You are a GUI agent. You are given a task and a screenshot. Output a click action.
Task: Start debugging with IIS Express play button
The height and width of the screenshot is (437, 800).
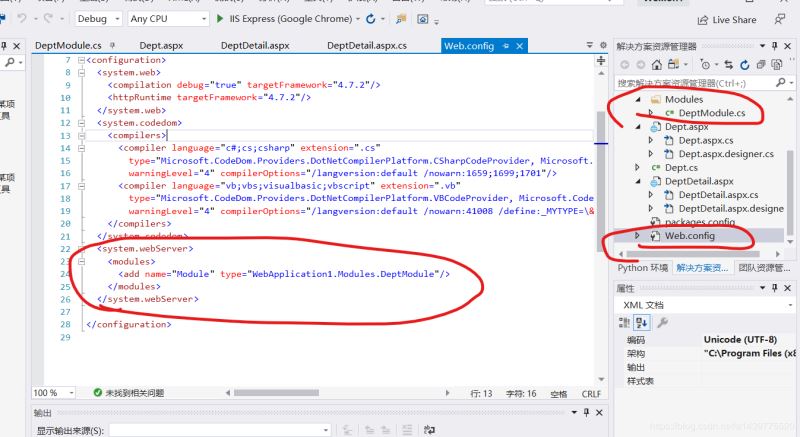[220, 19]
